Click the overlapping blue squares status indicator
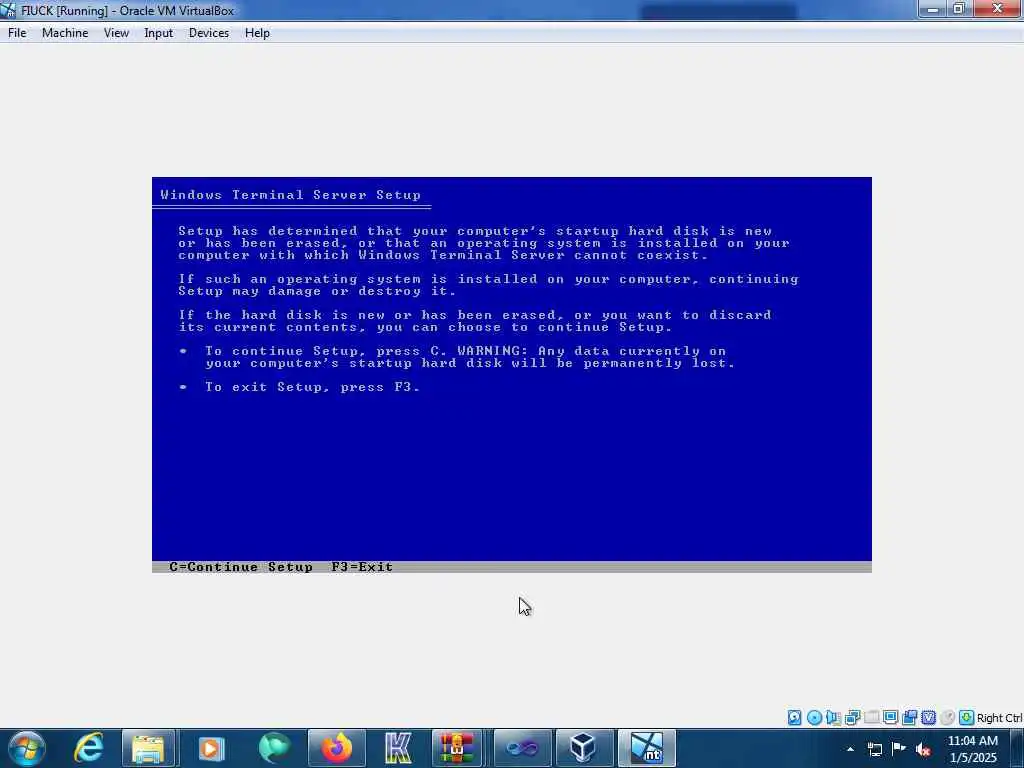 [910, 718]
